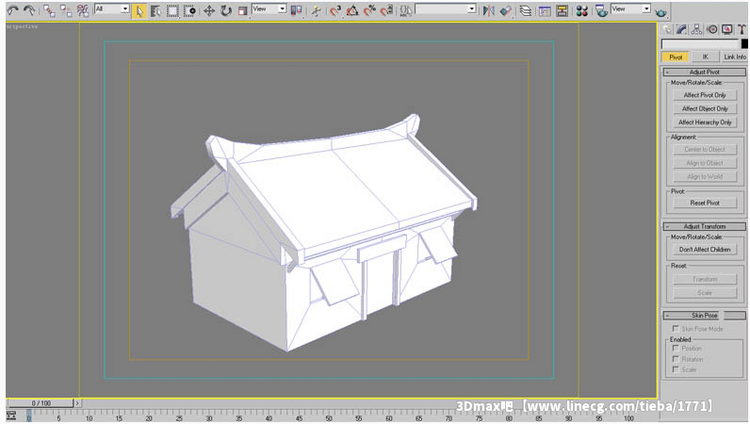
Task: Collapse the Skin Pose rollout
Action: pyautogui.click(x=704, y=315)
